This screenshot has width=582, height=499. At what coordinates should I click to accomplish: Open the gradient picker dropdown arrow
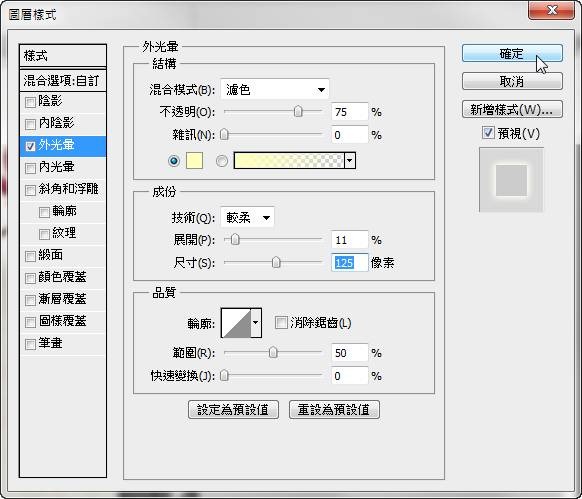350,161
